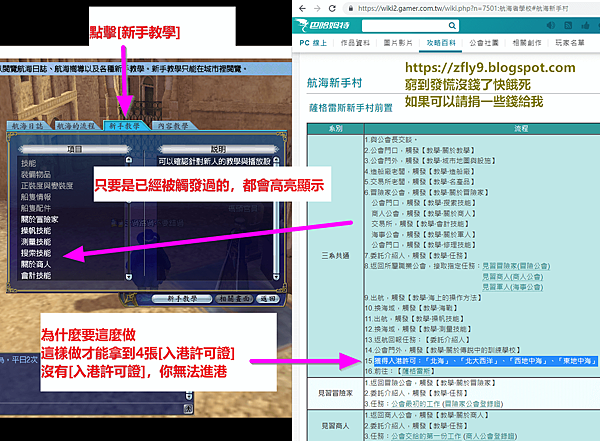Open 攻略百科 nav item
The image size is (600, 441).
click(441, 43)
